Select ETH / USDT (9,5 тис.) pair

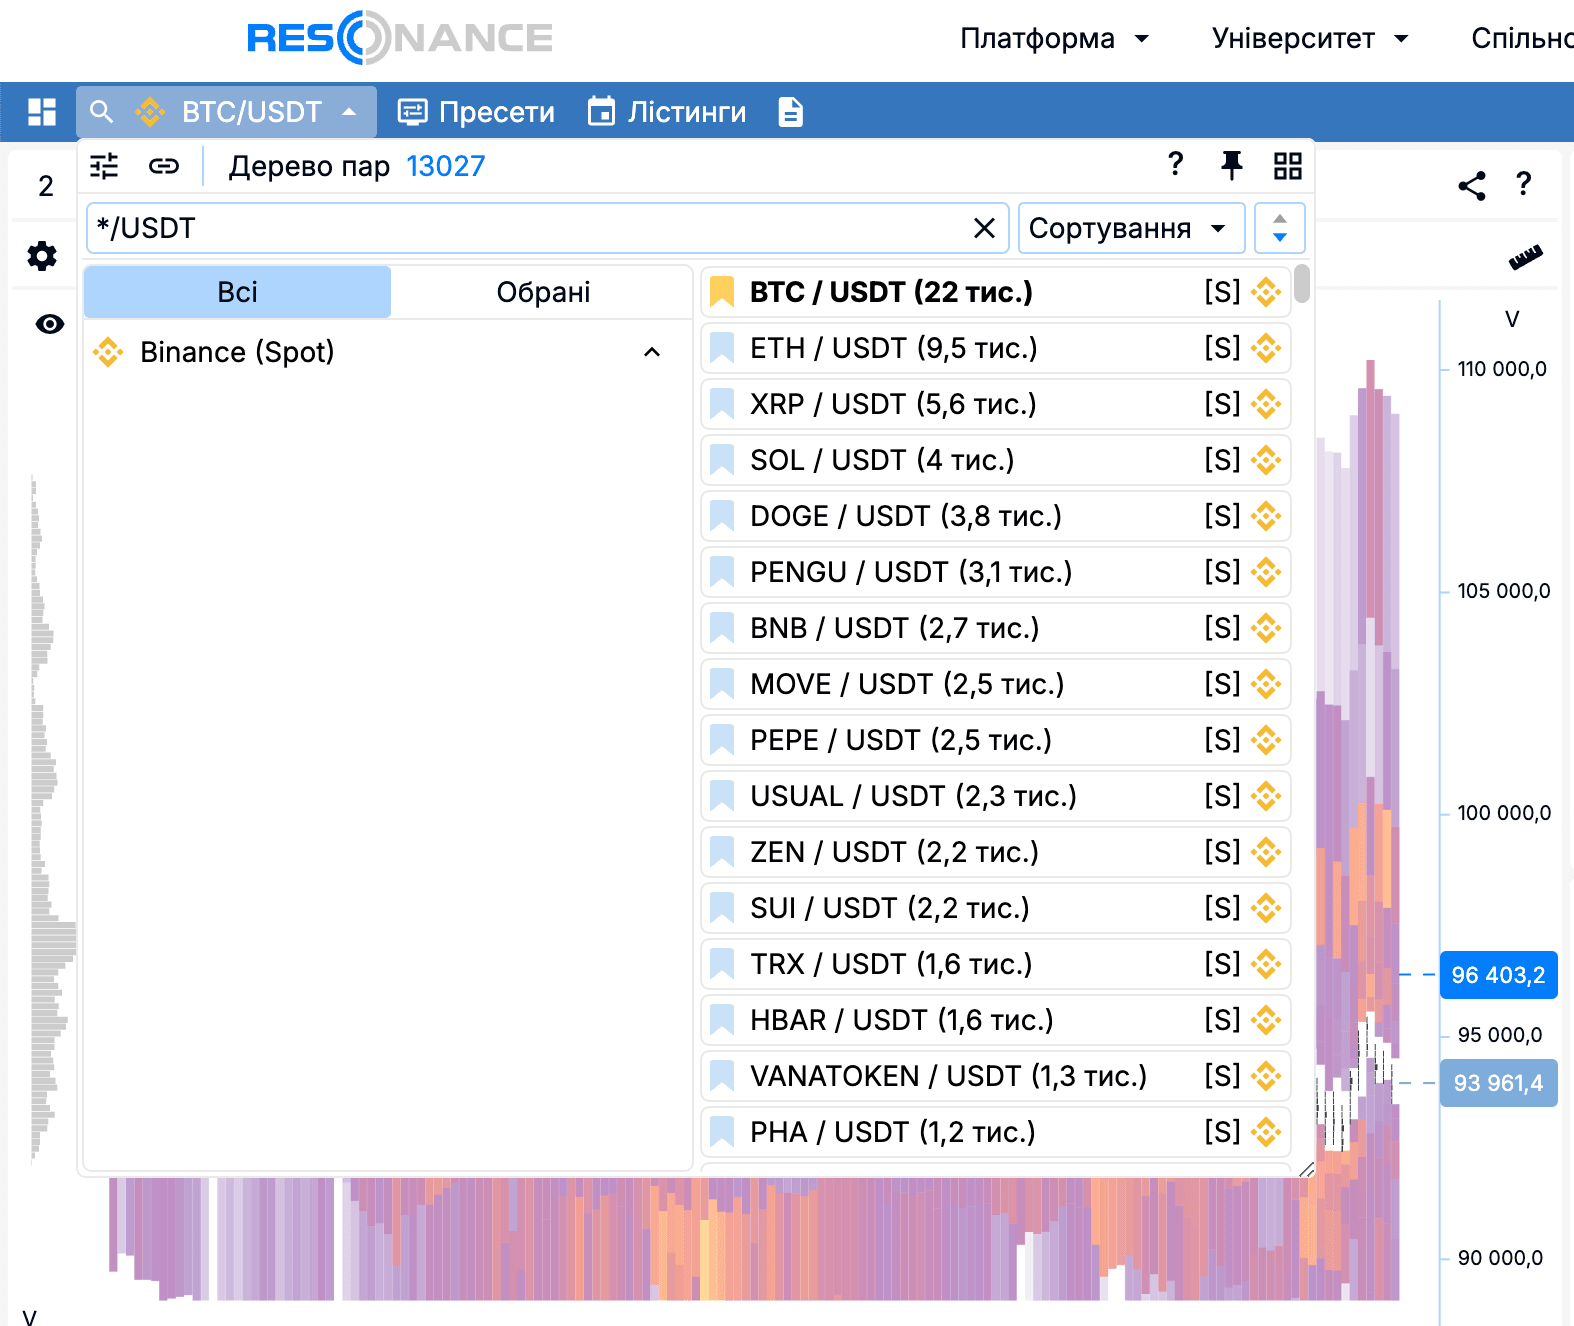(x=996, y=348)
